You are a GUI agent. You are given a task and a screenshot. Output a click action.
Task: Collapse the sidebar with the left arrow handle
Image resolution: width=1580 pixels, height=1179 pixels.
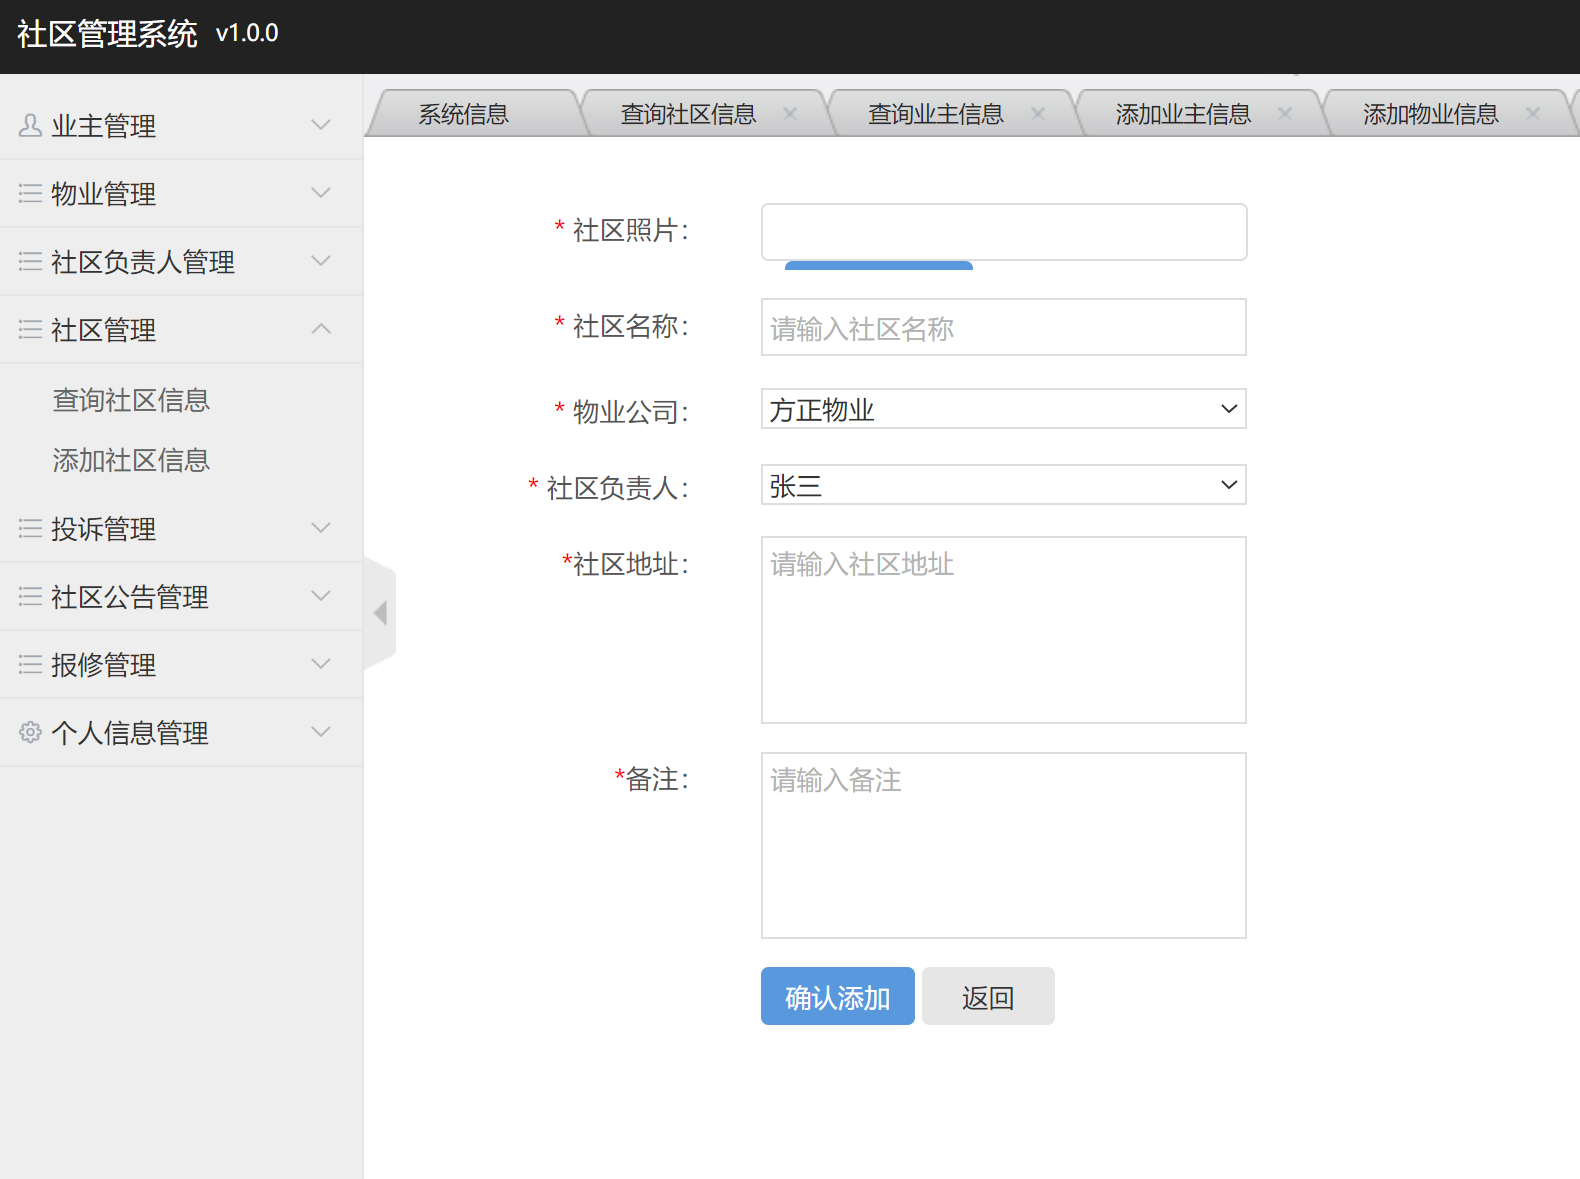point(380,613)
